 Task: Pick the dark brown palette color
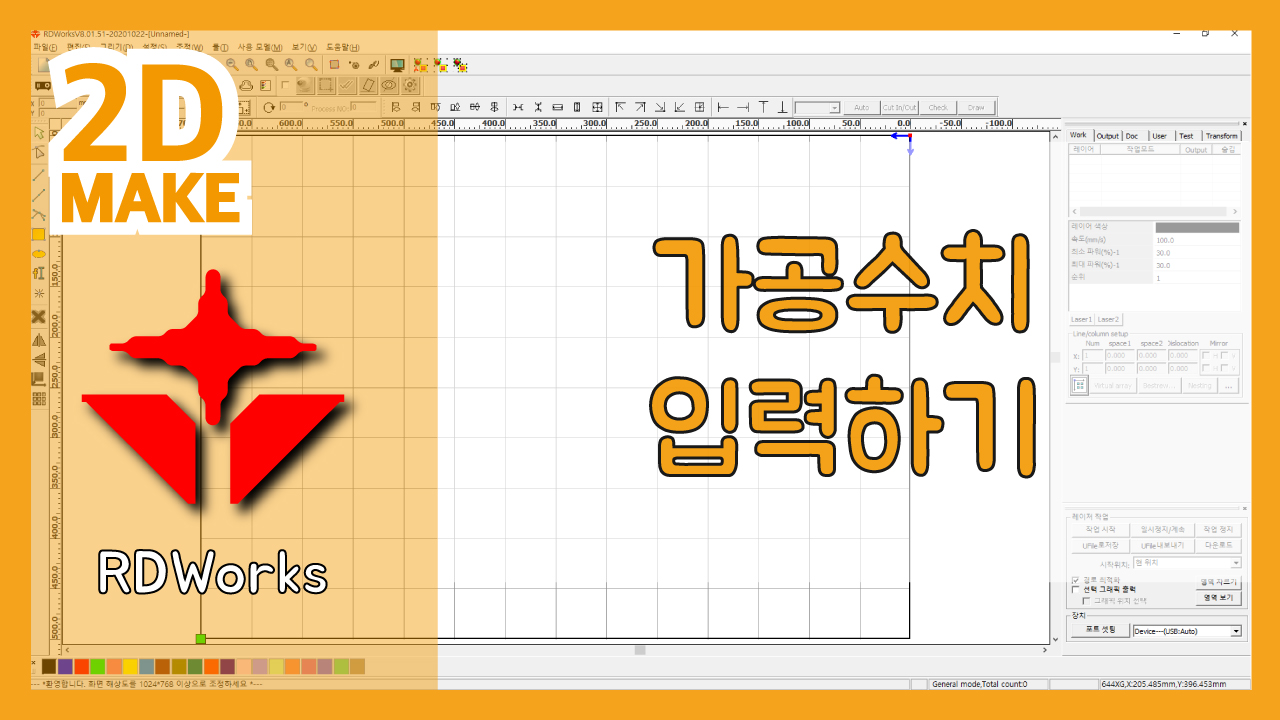point(49,666)
